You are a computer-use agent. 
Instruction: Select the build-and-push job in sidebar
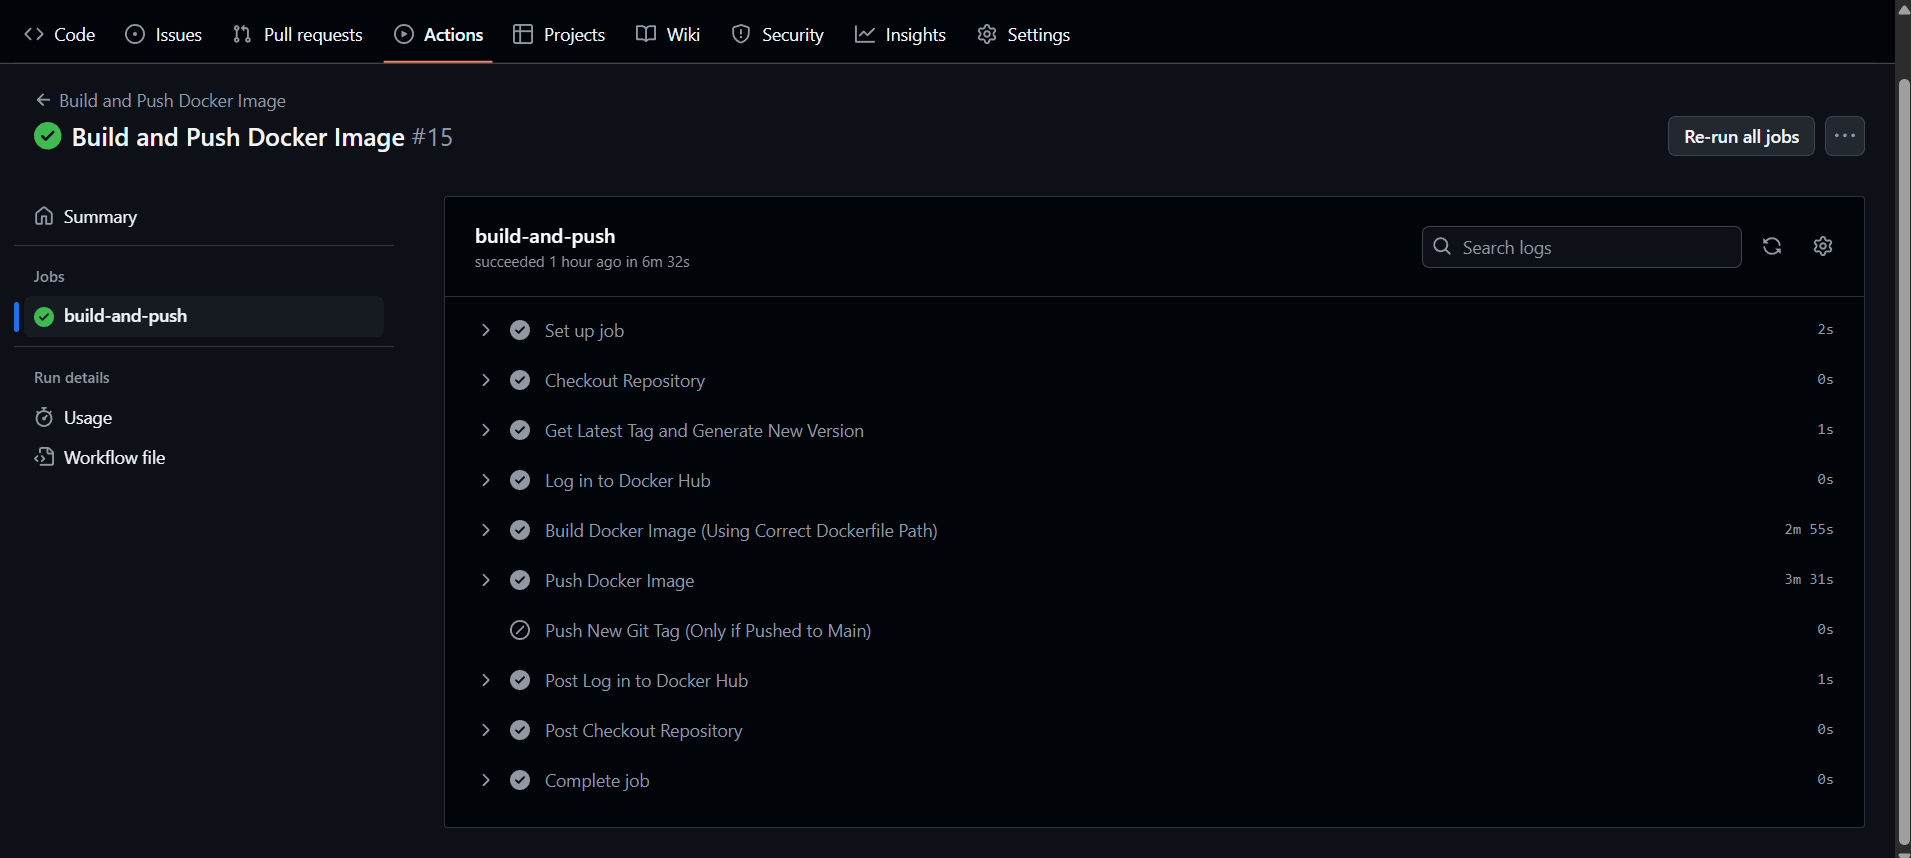pyautogui.click(x=204, y=316)
